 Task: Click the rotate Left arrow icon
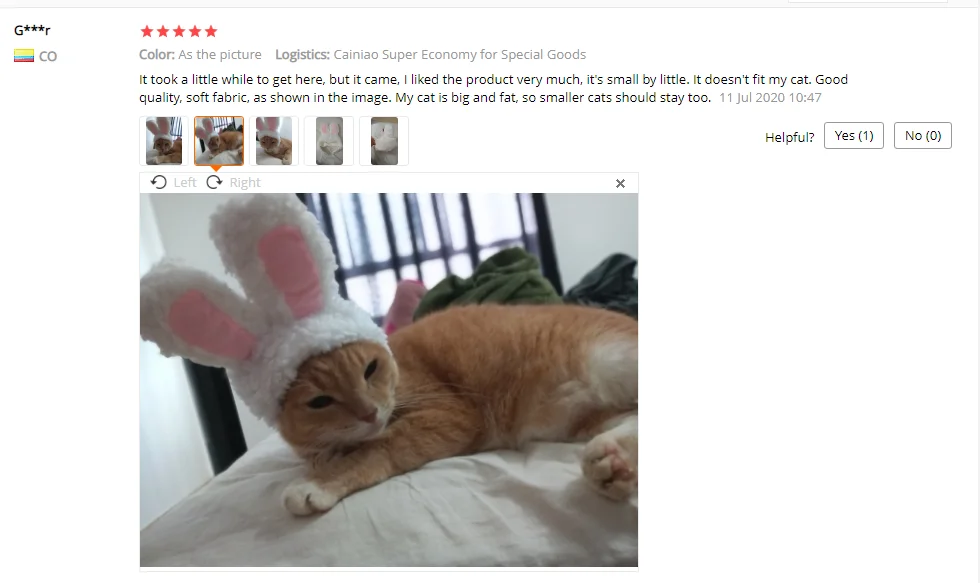click(159, 182)
